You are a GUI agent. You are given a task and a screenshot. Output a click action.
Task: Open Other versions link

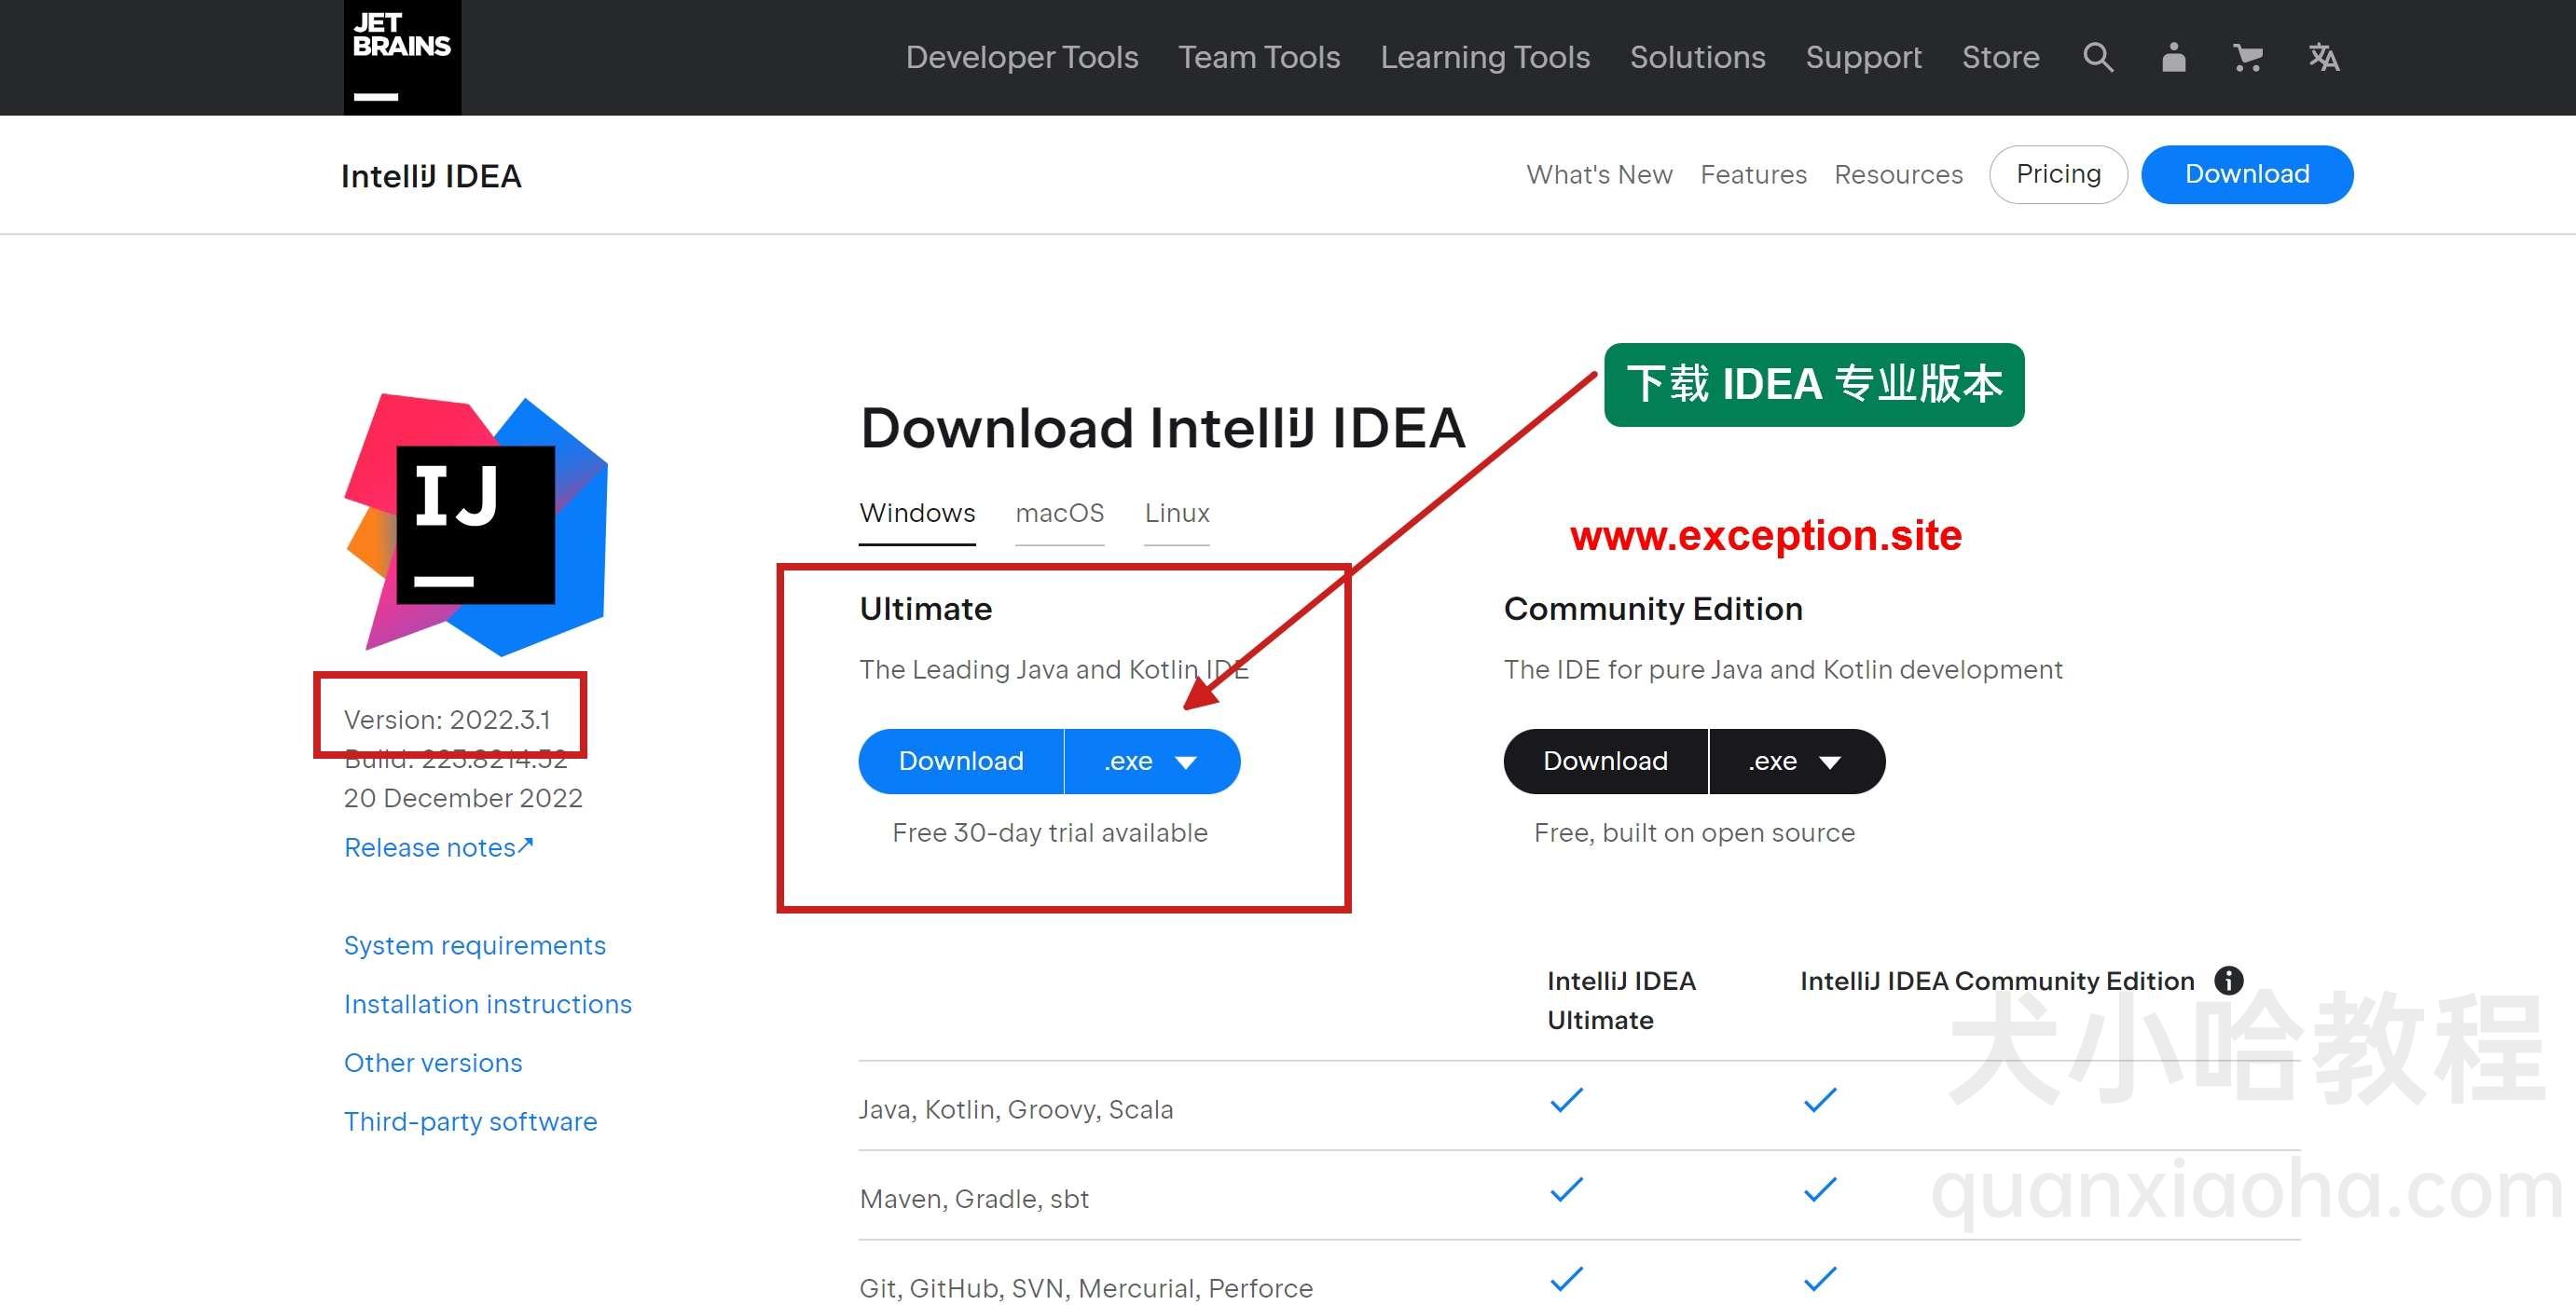(x=433, y=1062)
